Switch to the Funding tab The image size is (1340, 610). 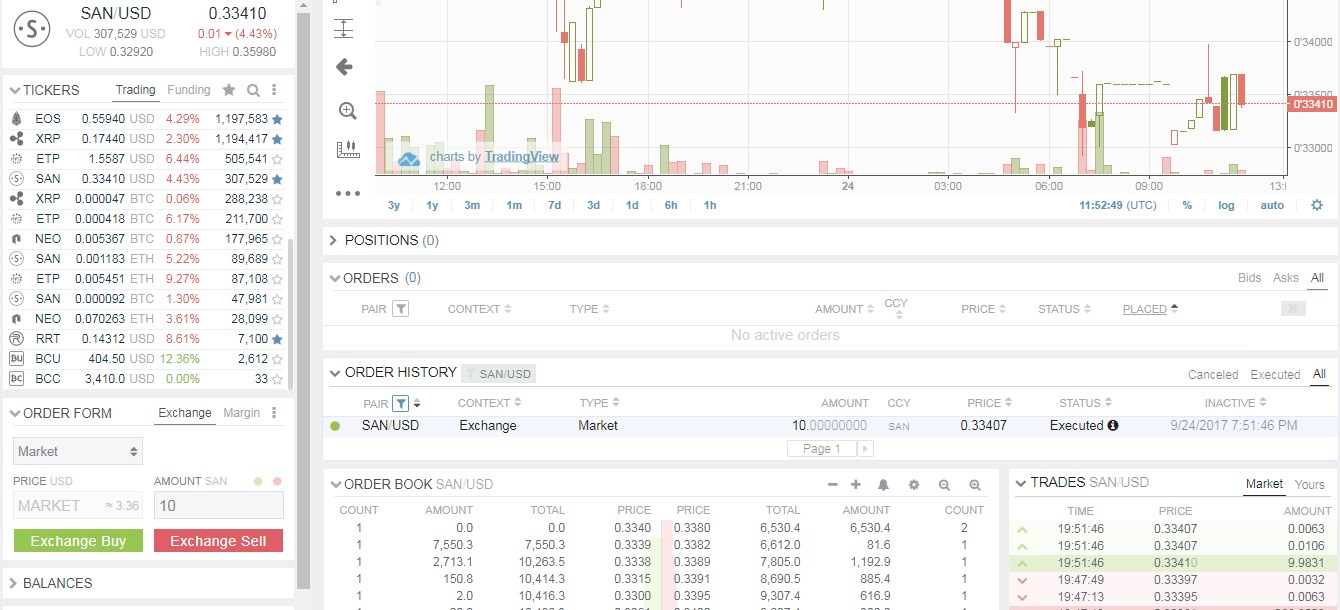tap(188, 90)
